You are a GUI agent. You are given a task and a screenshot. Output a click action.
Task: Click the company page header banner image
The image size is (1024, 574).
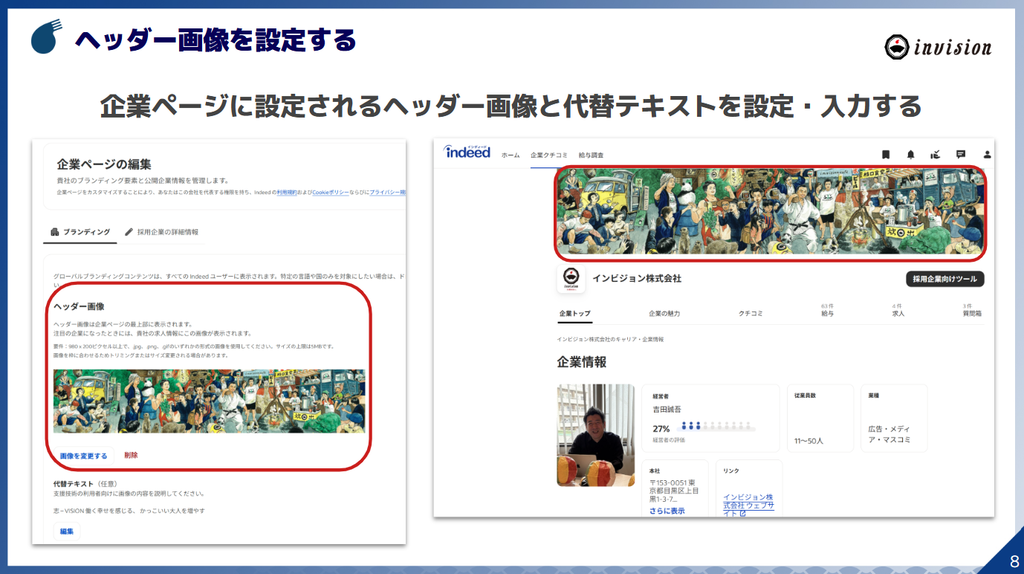770,212
